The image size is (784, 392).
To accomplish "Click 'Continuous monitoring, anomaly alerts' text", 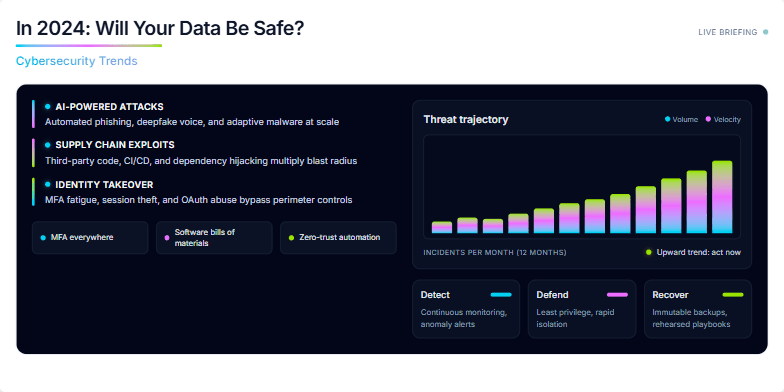I will [x=464, y=318].
